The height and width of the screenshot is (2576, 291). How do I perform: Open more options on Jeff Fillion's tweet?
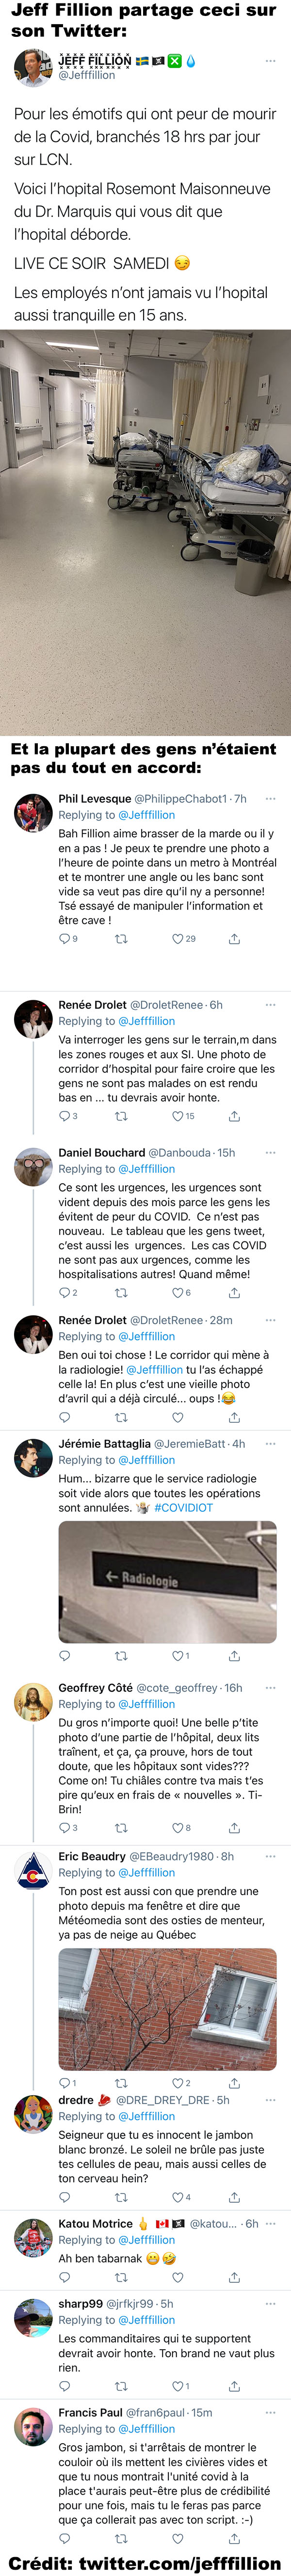tap(270, 61)
